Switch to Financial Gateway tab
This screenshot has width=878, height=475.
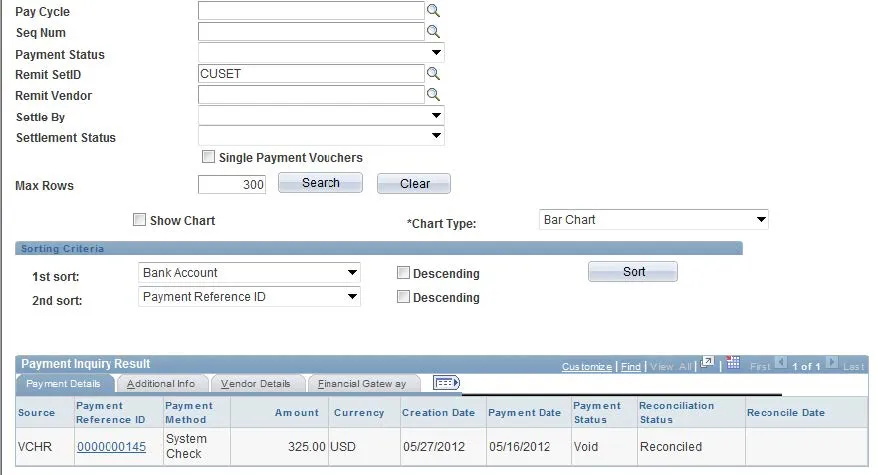click(x=362, y=384)
